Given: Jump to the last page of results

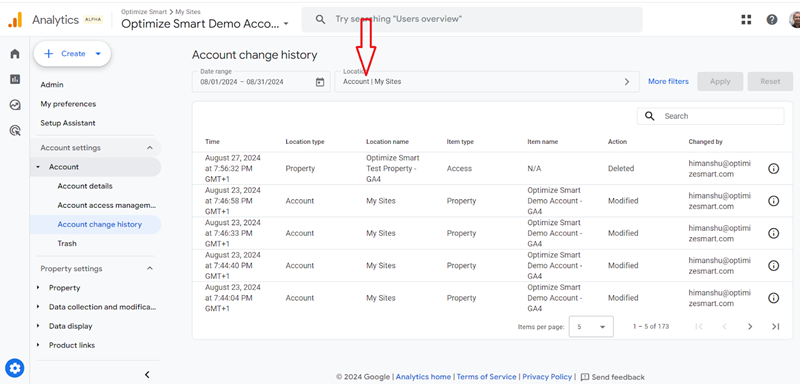Looking at the screenshot, I should click(x=776, y=326).
